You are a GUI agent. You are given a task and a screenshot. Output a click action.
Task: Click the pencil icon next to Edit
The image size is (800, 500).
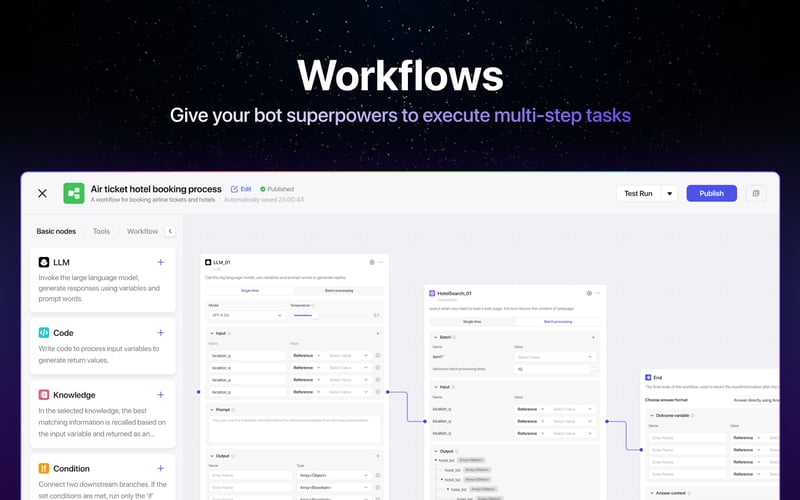[x=234, y=189]
